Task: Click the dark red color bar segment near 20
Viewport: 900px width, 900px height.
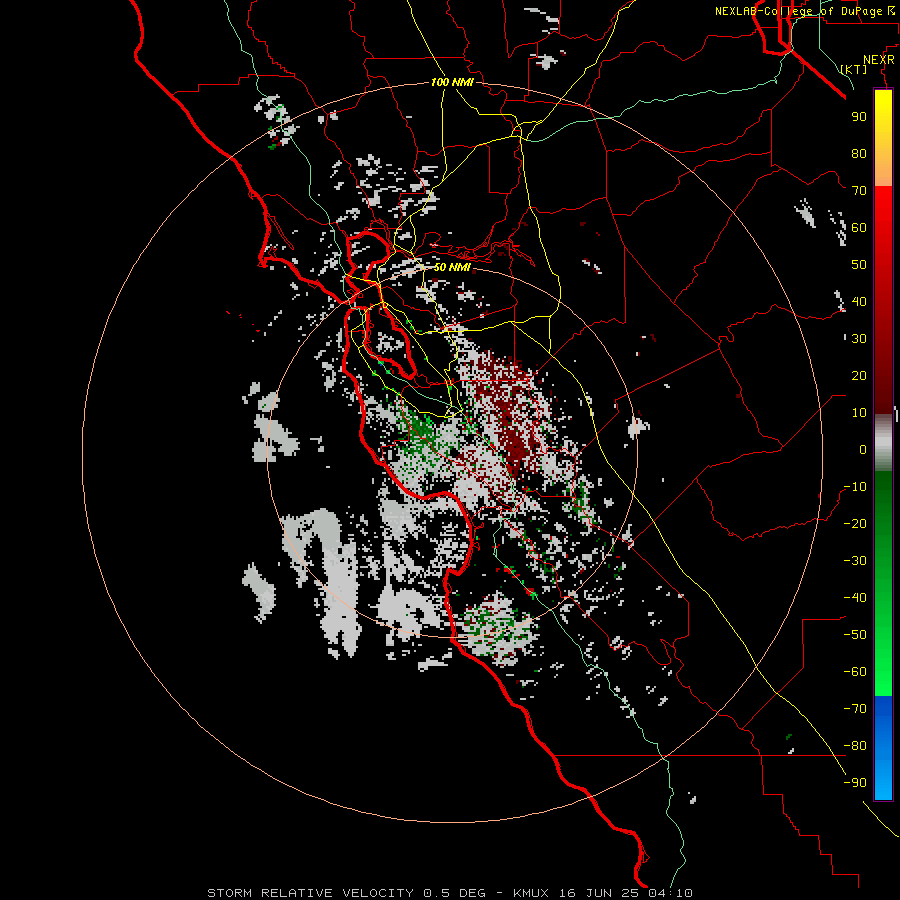Action: coord(883,376)
